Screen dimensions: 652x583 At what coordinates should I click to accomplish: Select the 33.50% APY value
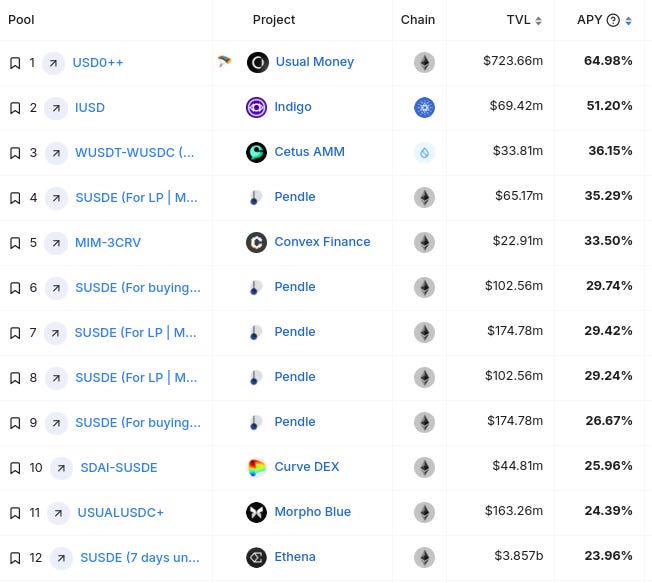pyautogui.click(x=609, y=241)
